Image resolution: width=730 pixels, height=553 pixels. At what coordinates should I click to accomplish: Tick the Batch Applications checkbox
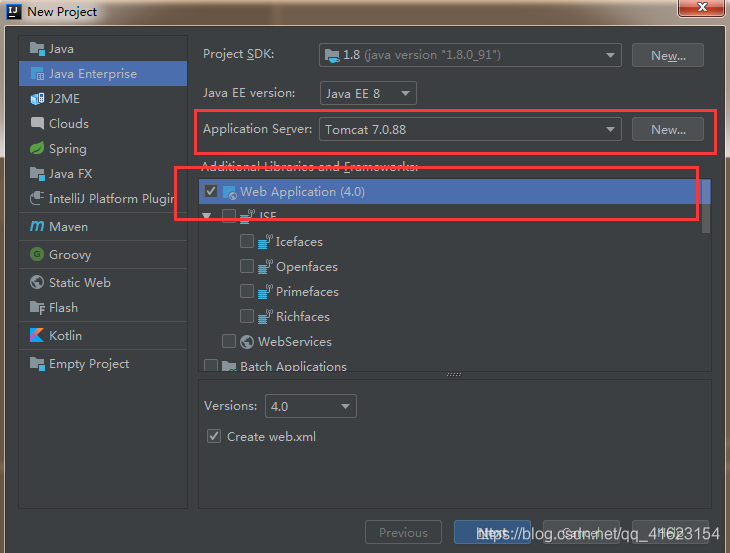(211, 365)
